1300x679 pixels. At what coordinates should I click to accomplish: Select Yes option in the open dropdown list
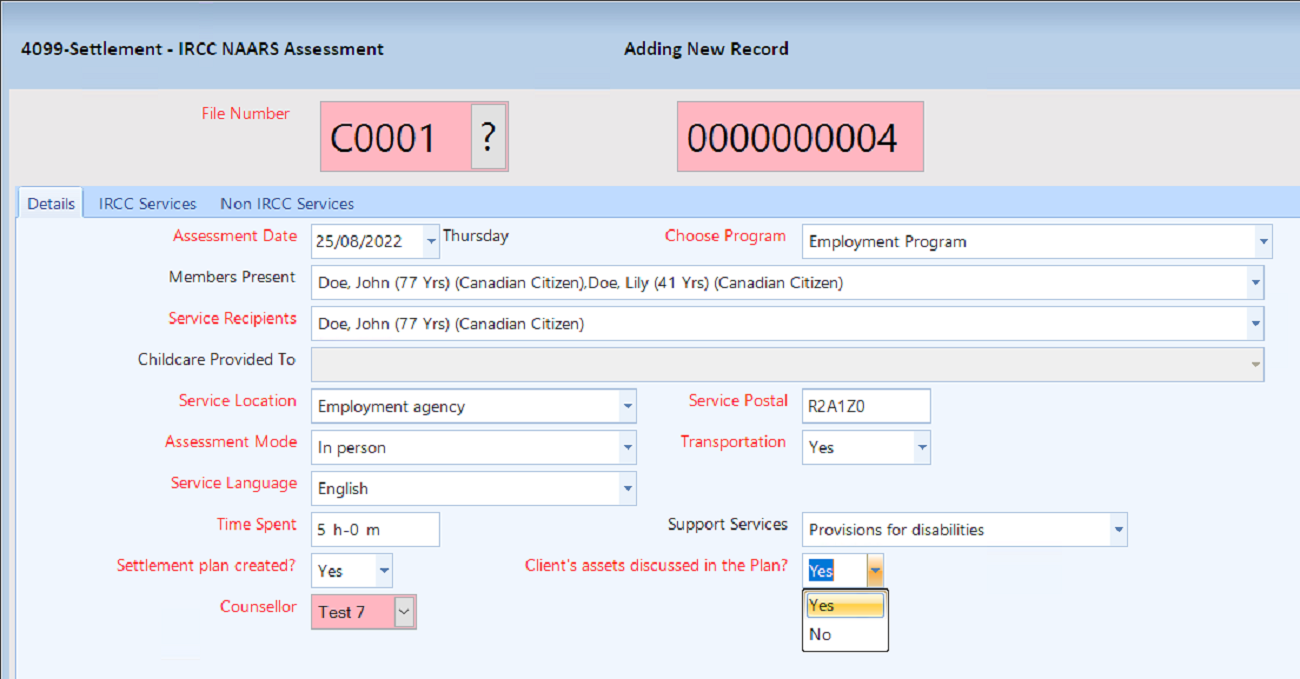pos(844,605)
